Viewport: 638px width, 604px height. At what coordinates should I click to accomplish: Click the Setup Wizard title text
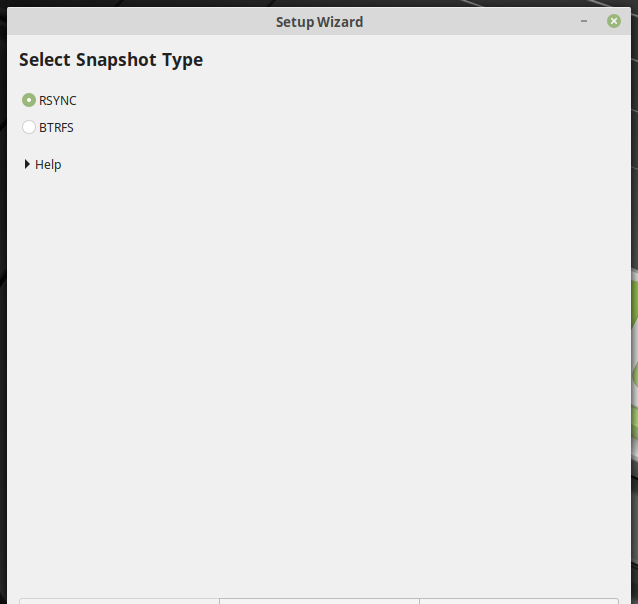tap(319, 22)
